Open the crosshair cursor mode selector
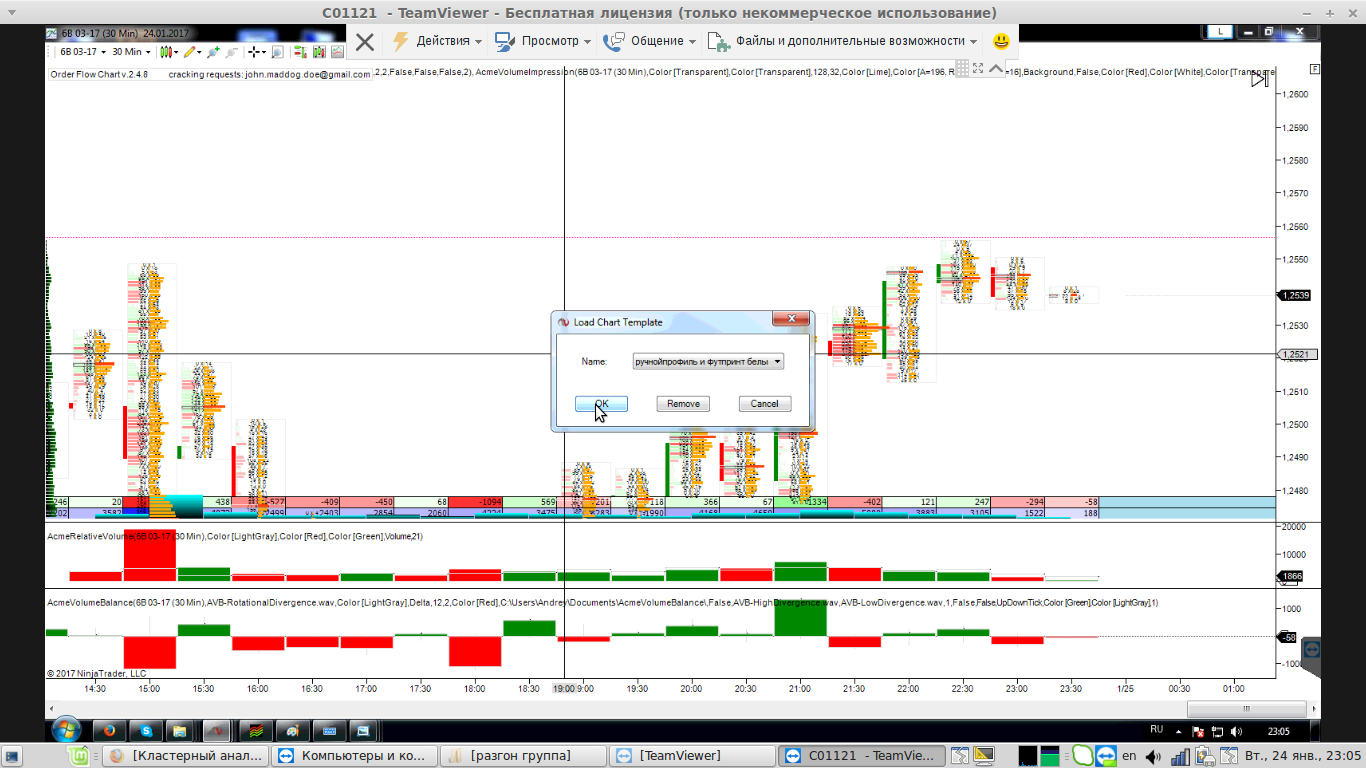 [x=257, y=51]
